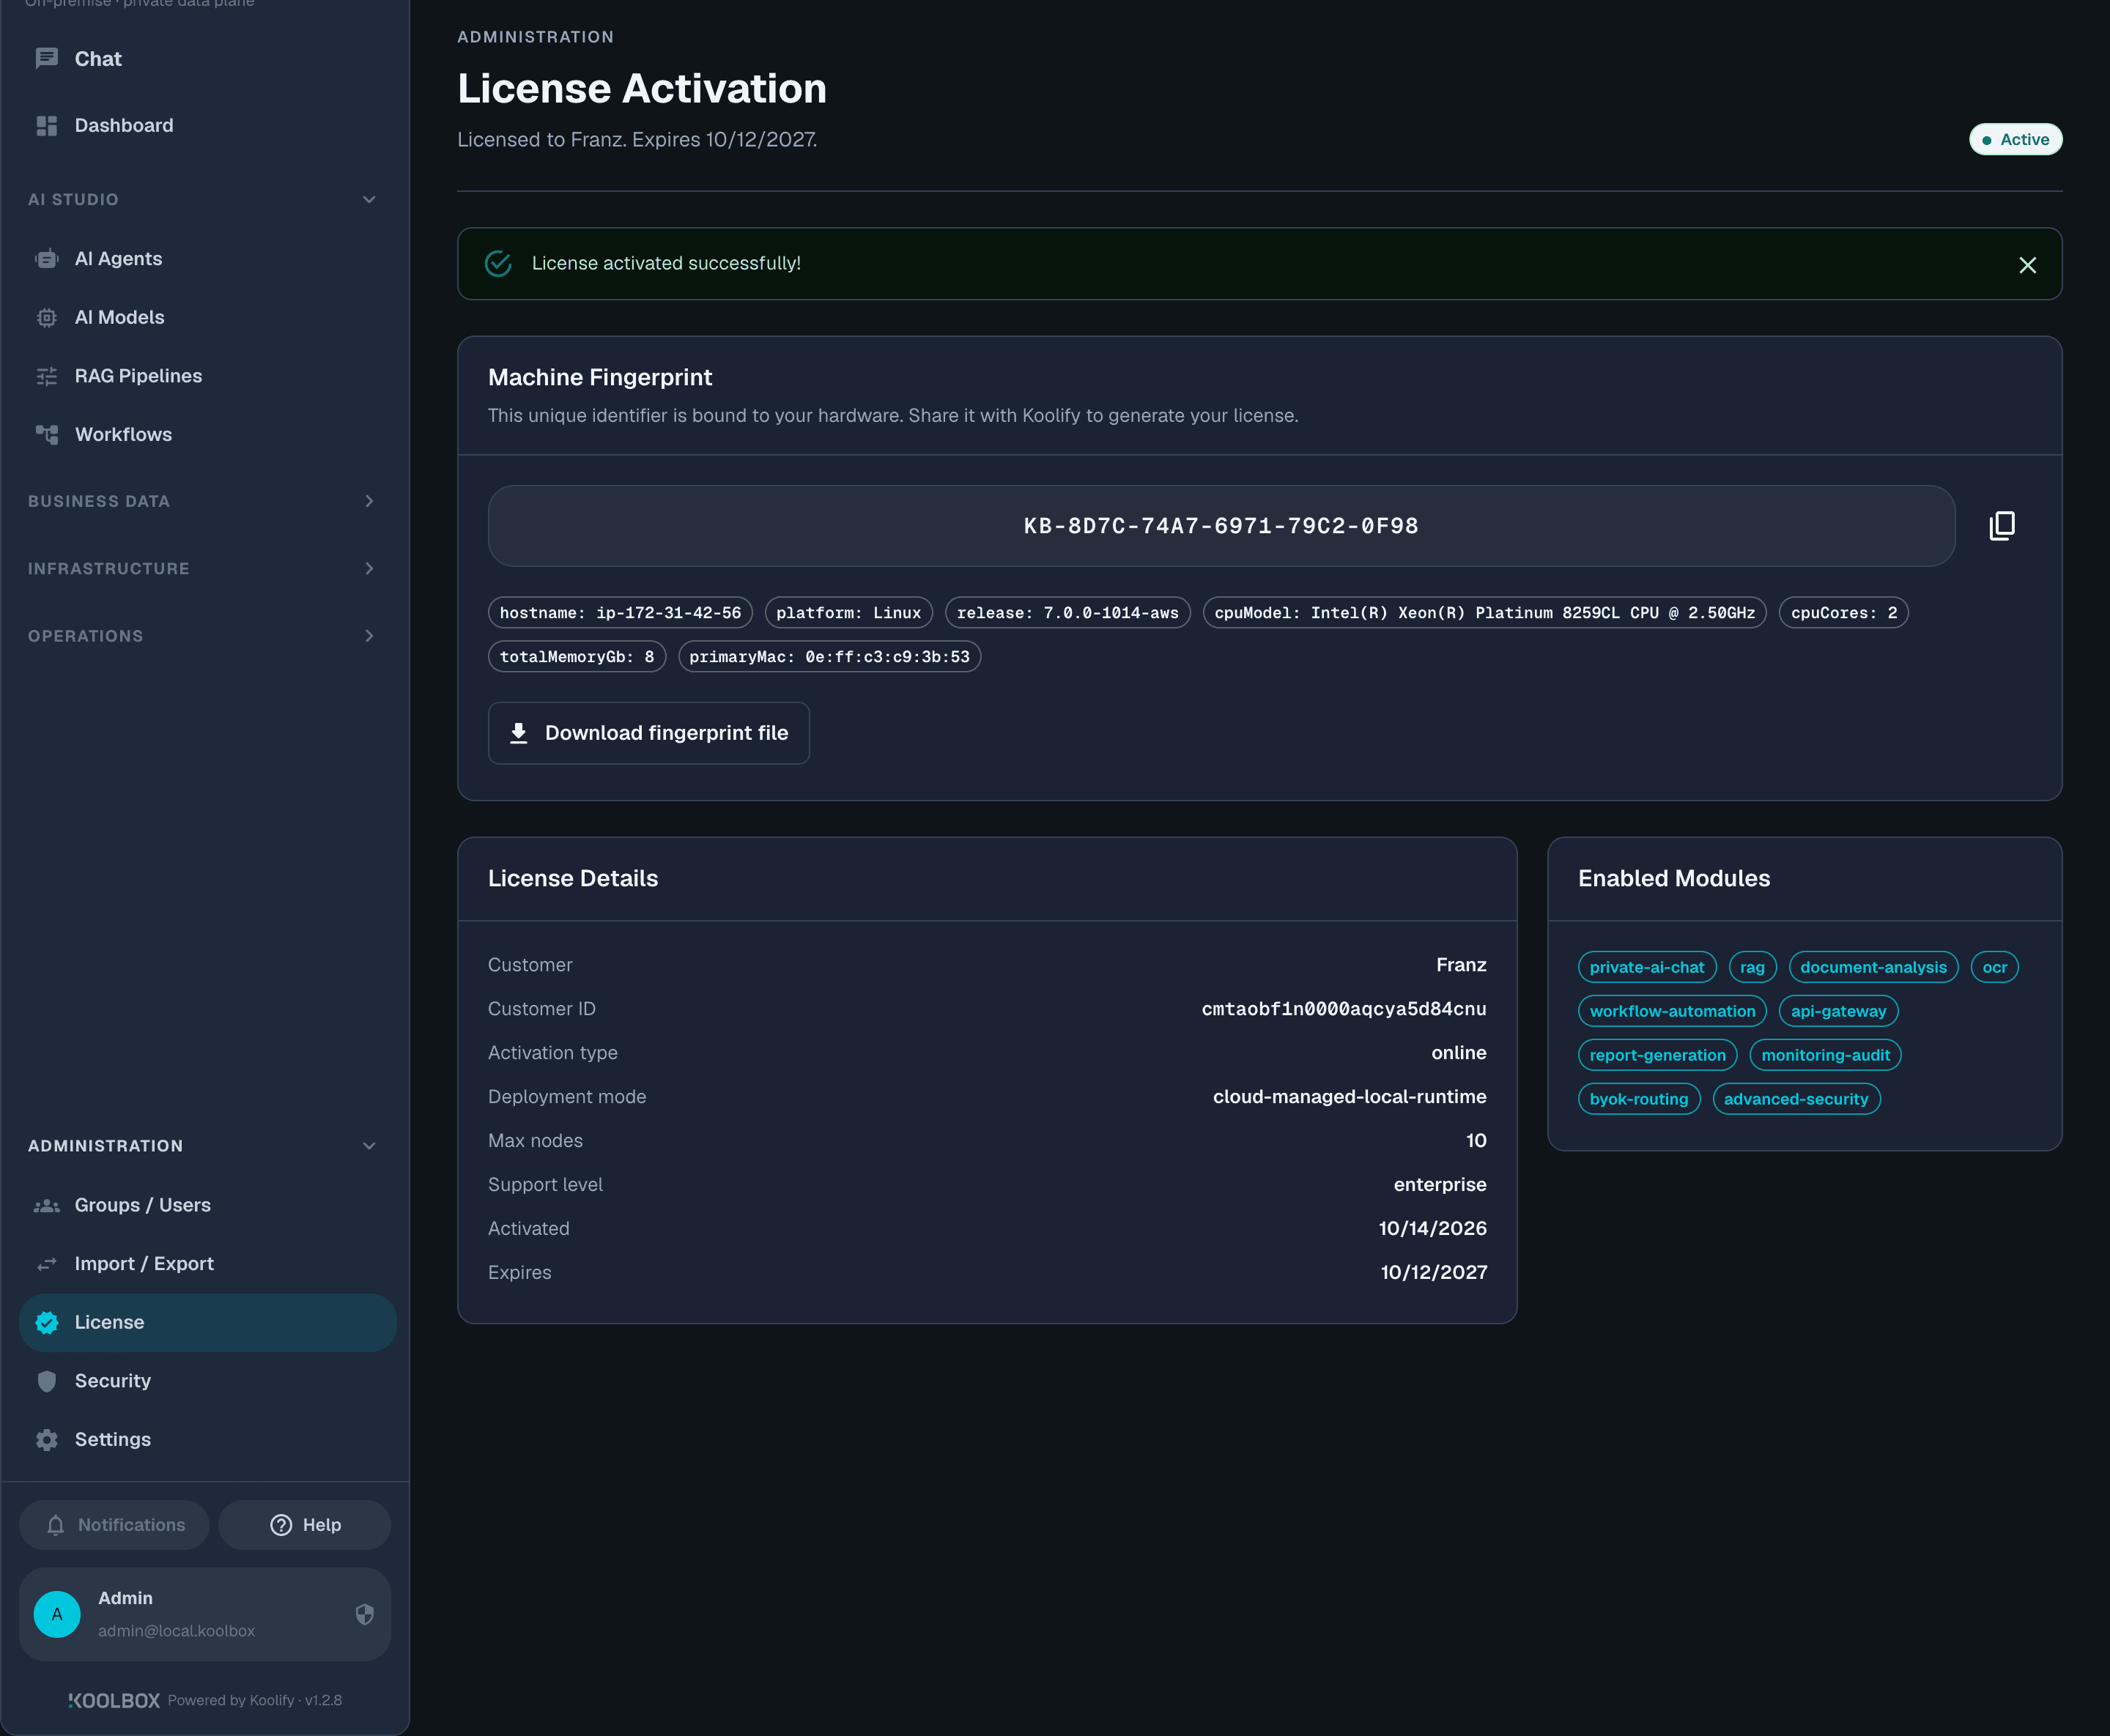This screenshot has width=2110, height=1736.
Task: Click the Groups / Users people icon
Action: point(46,1206)
